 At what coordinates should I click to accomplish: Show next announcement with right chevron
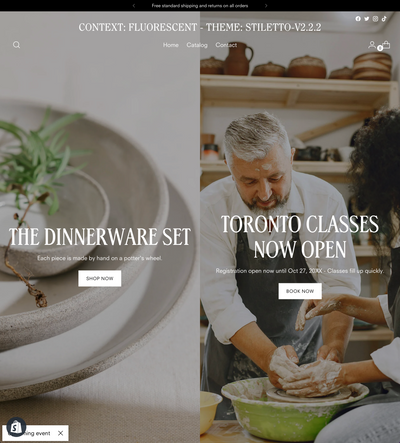pos(266,6)
